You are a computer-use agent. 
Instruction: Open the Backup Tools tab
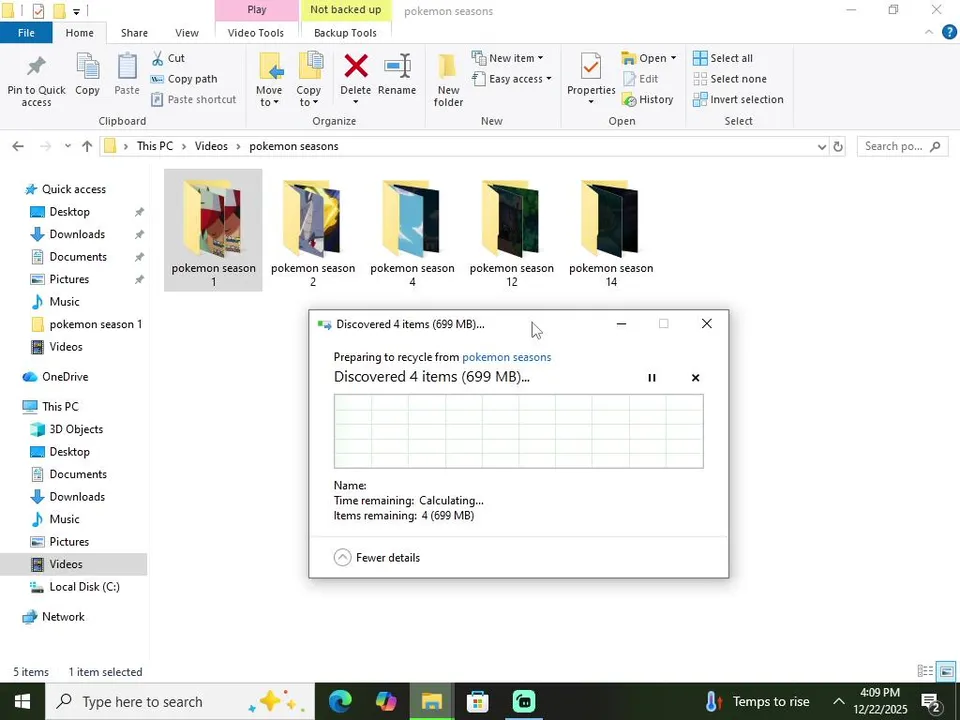coord(345,33)
